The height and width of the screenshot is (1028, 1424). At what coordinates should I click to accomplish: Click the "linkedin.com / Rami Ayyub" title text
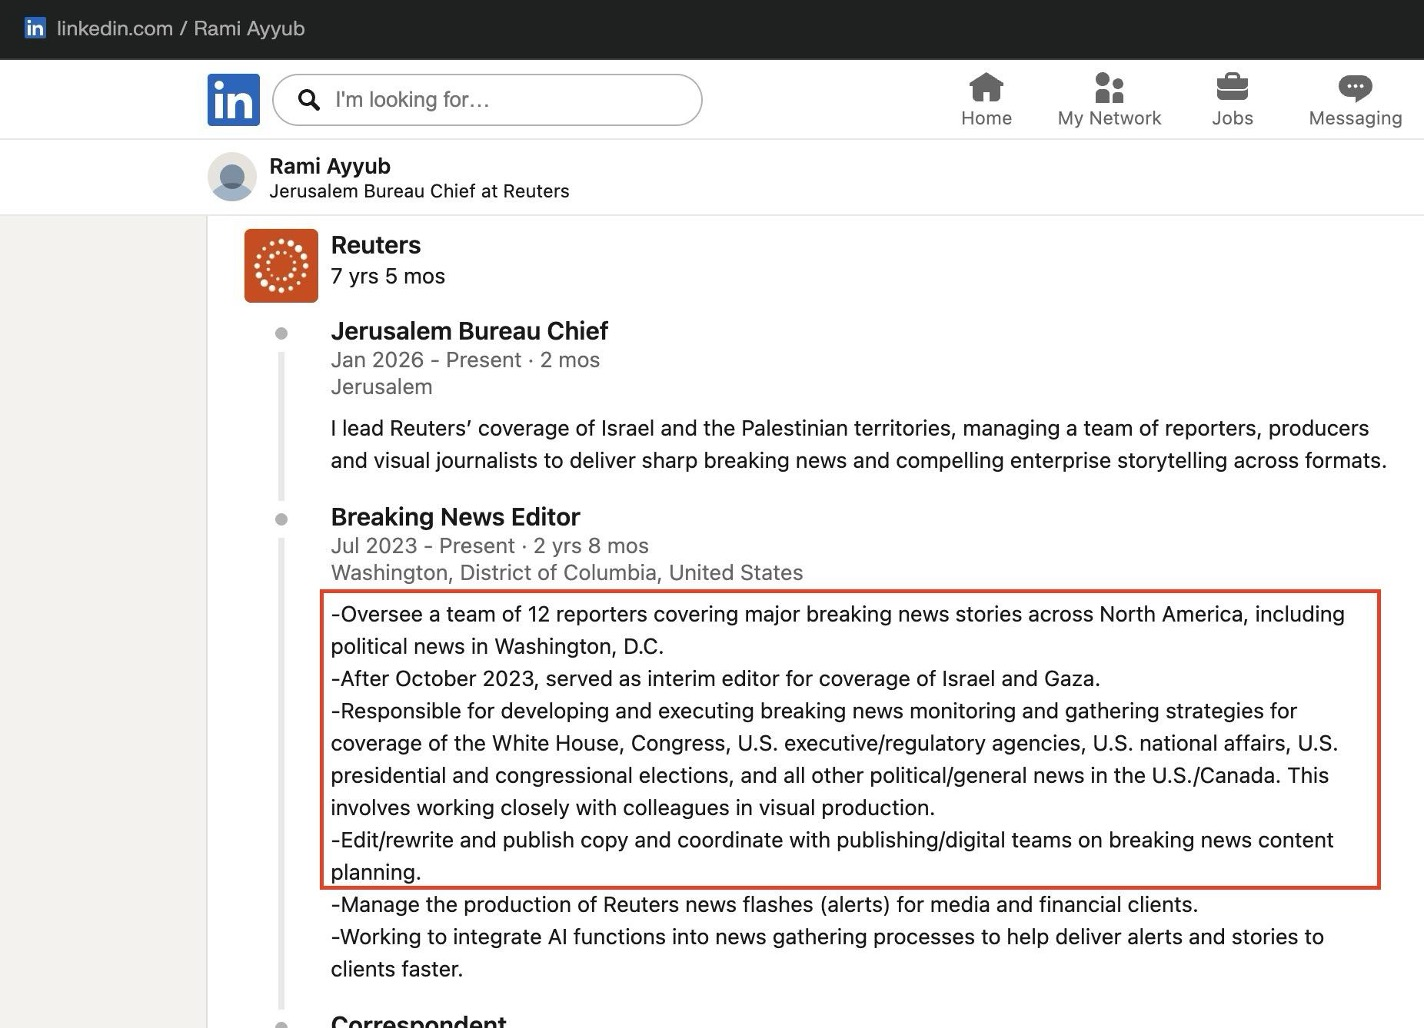tap(180, 28)
